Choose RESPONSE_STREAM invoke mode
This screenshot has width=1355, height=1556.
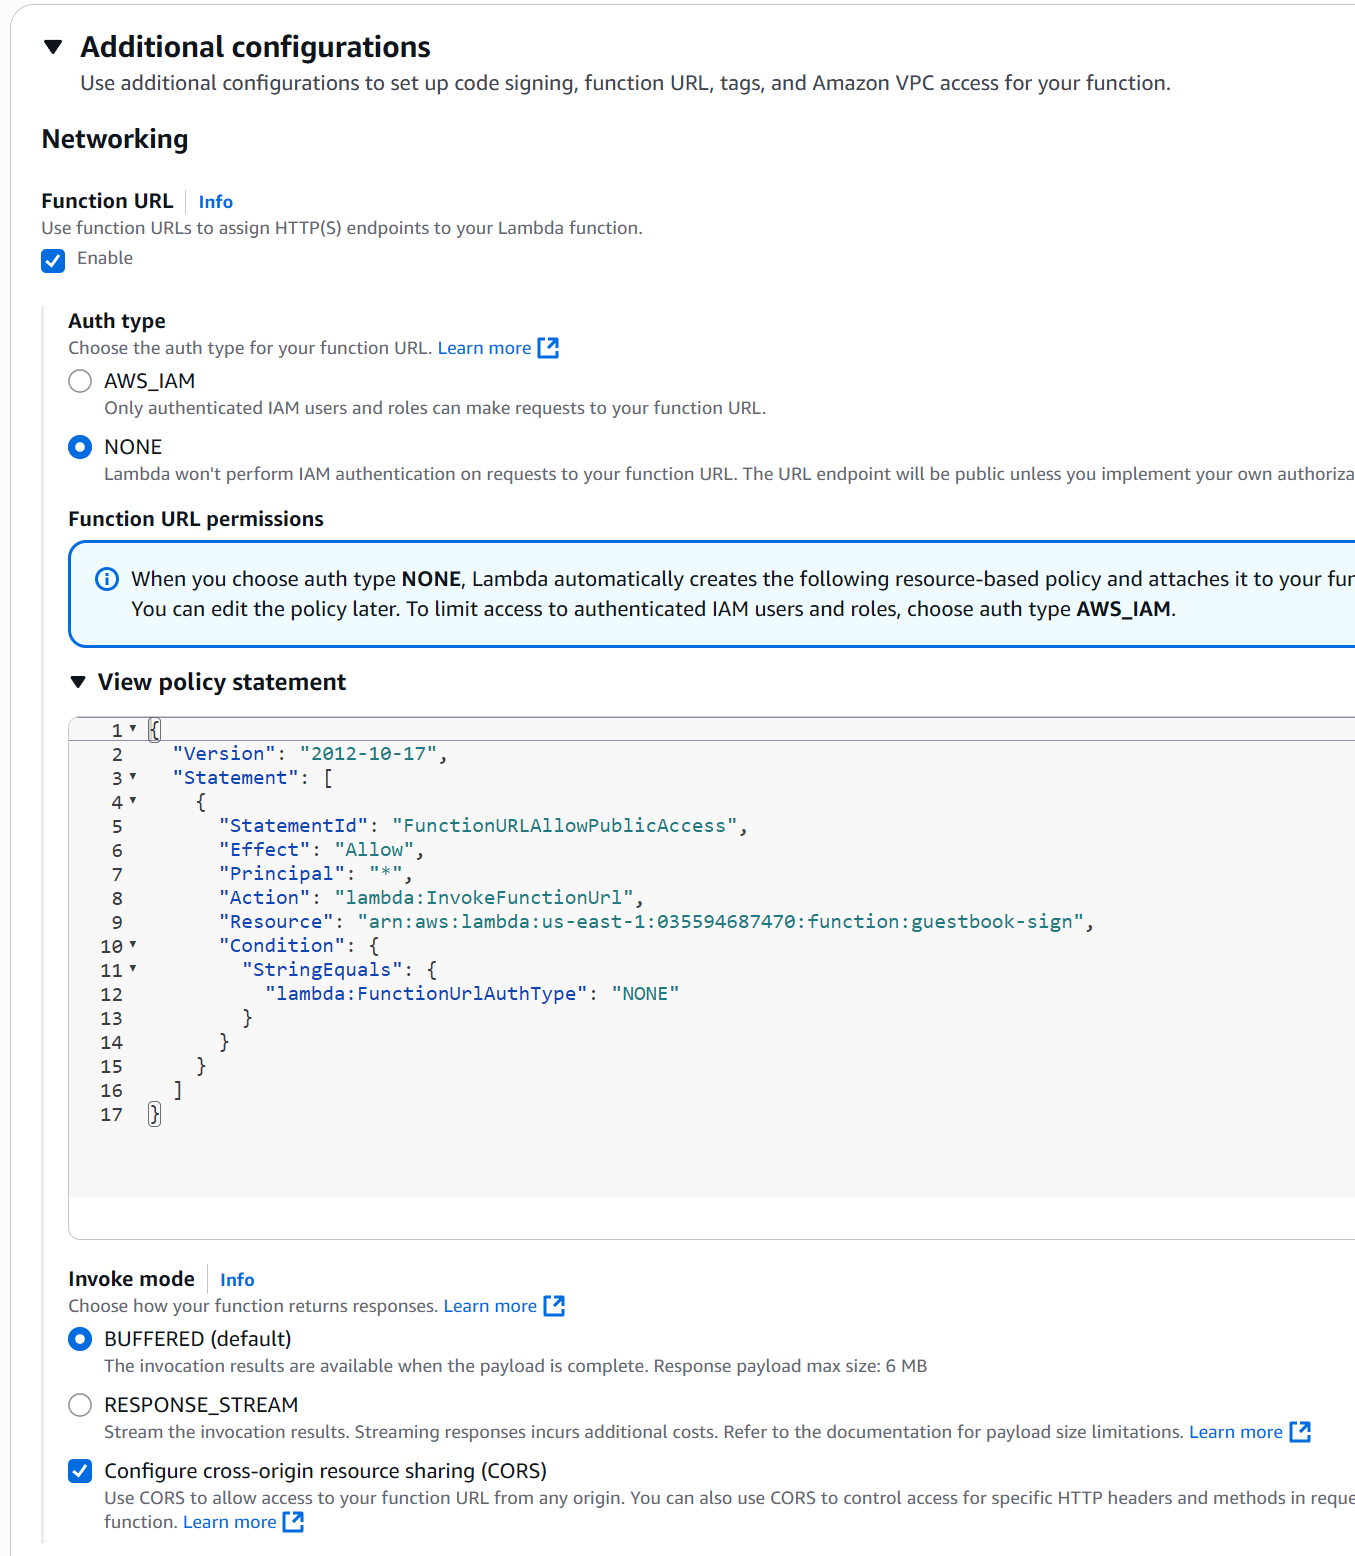coord(80,1405)
